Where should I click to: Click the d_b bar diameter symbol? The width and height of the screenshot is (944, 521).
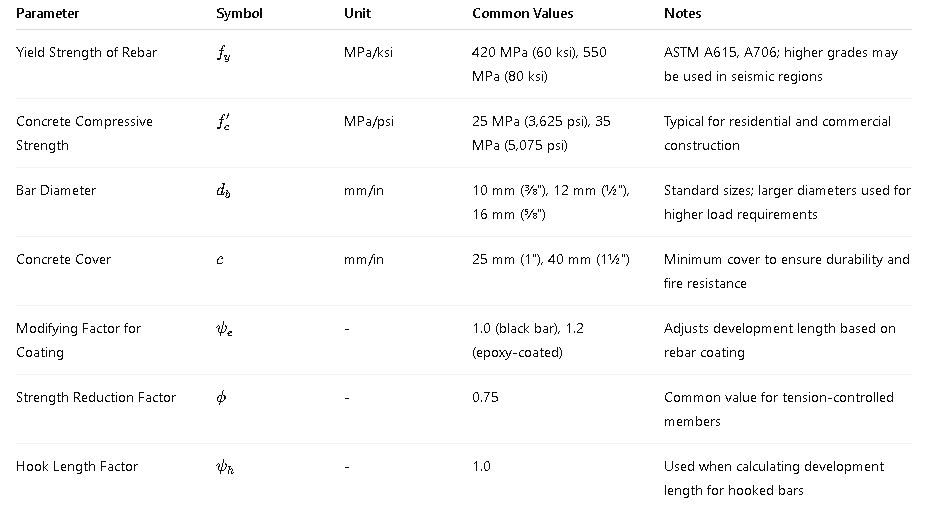[x=225, y=191]
